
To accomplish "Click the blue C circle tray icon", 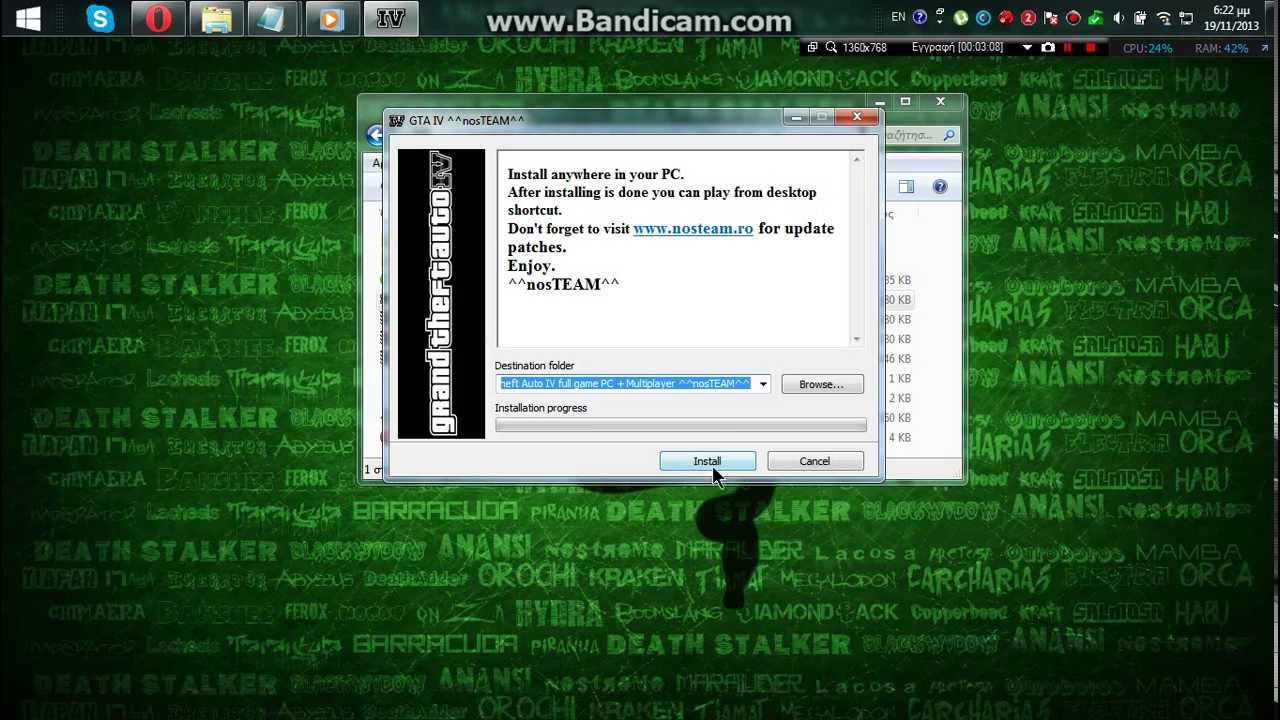I will coord(983,18).
